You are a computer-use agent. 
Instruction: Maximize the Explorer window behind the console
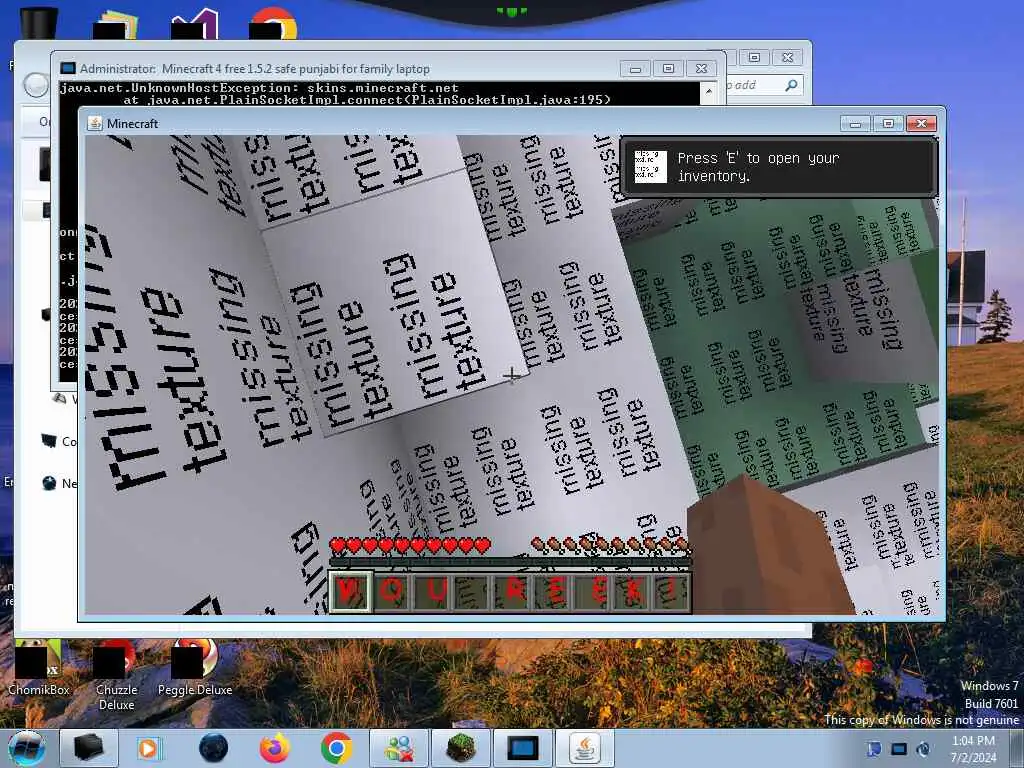pyautogui.click(x=754, y=57)
